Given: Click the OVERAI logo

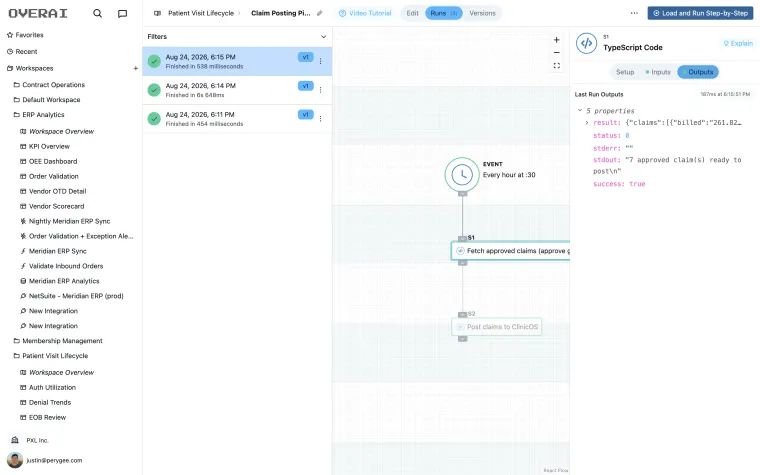Looking at the screenshot, I should coord(38,14).
